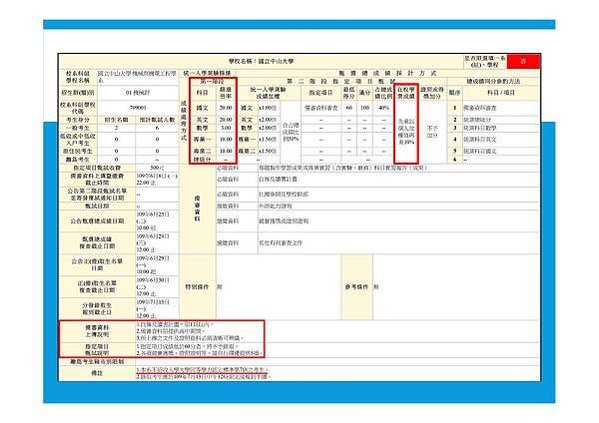599x423 pixels.
Task: Click the 離島考生 row label
Action: click(x=78, y=159)
